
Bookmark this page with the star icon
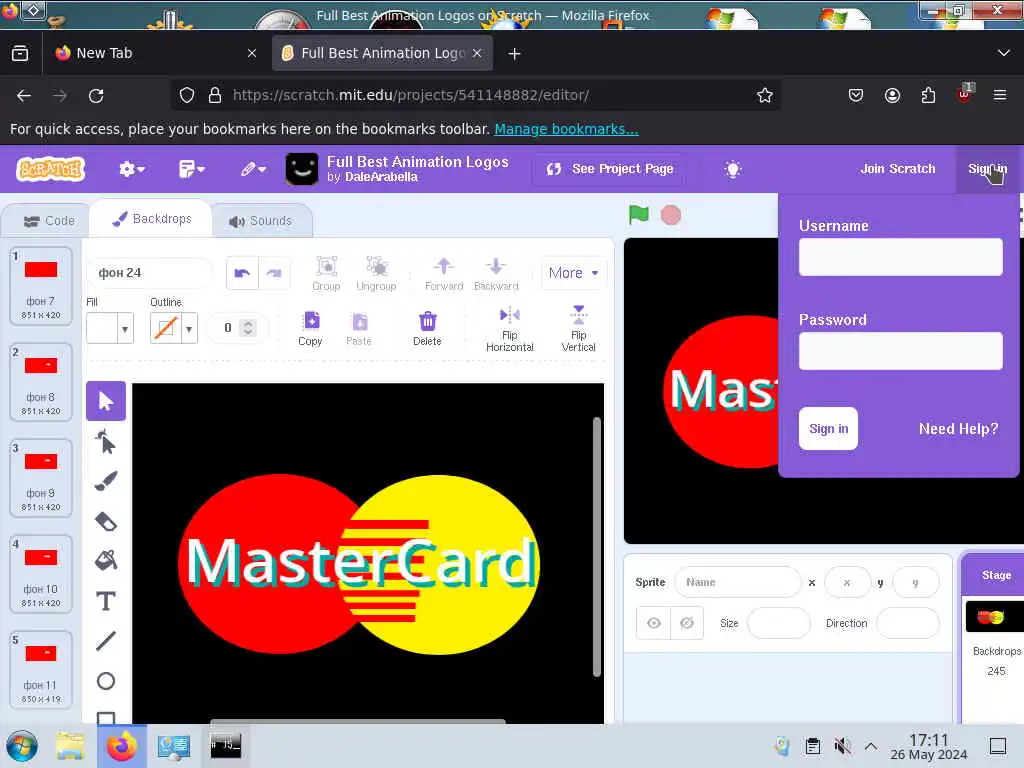tap(764, 95)
